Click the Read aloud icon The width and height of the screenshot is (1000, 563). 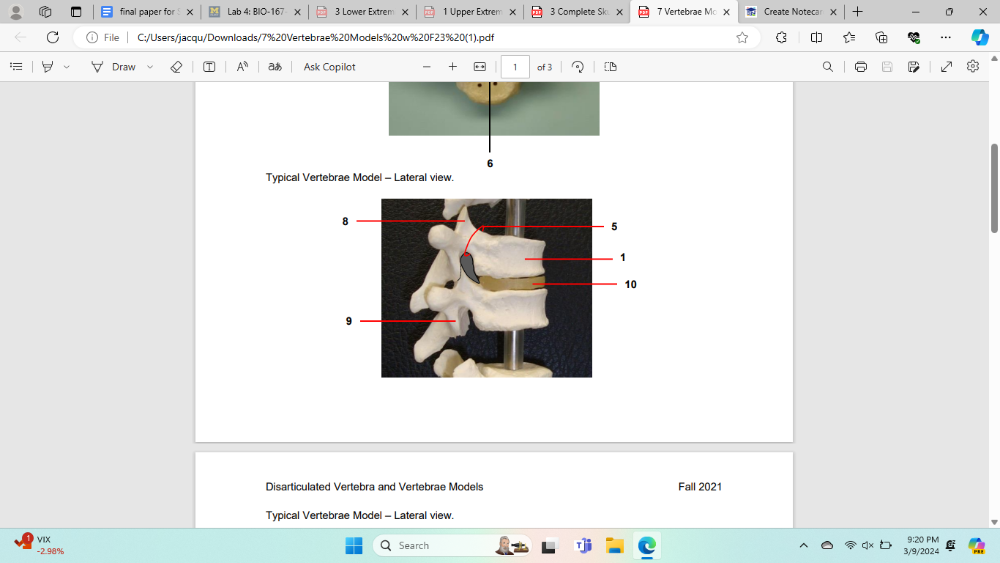click(x=242, y=67)
